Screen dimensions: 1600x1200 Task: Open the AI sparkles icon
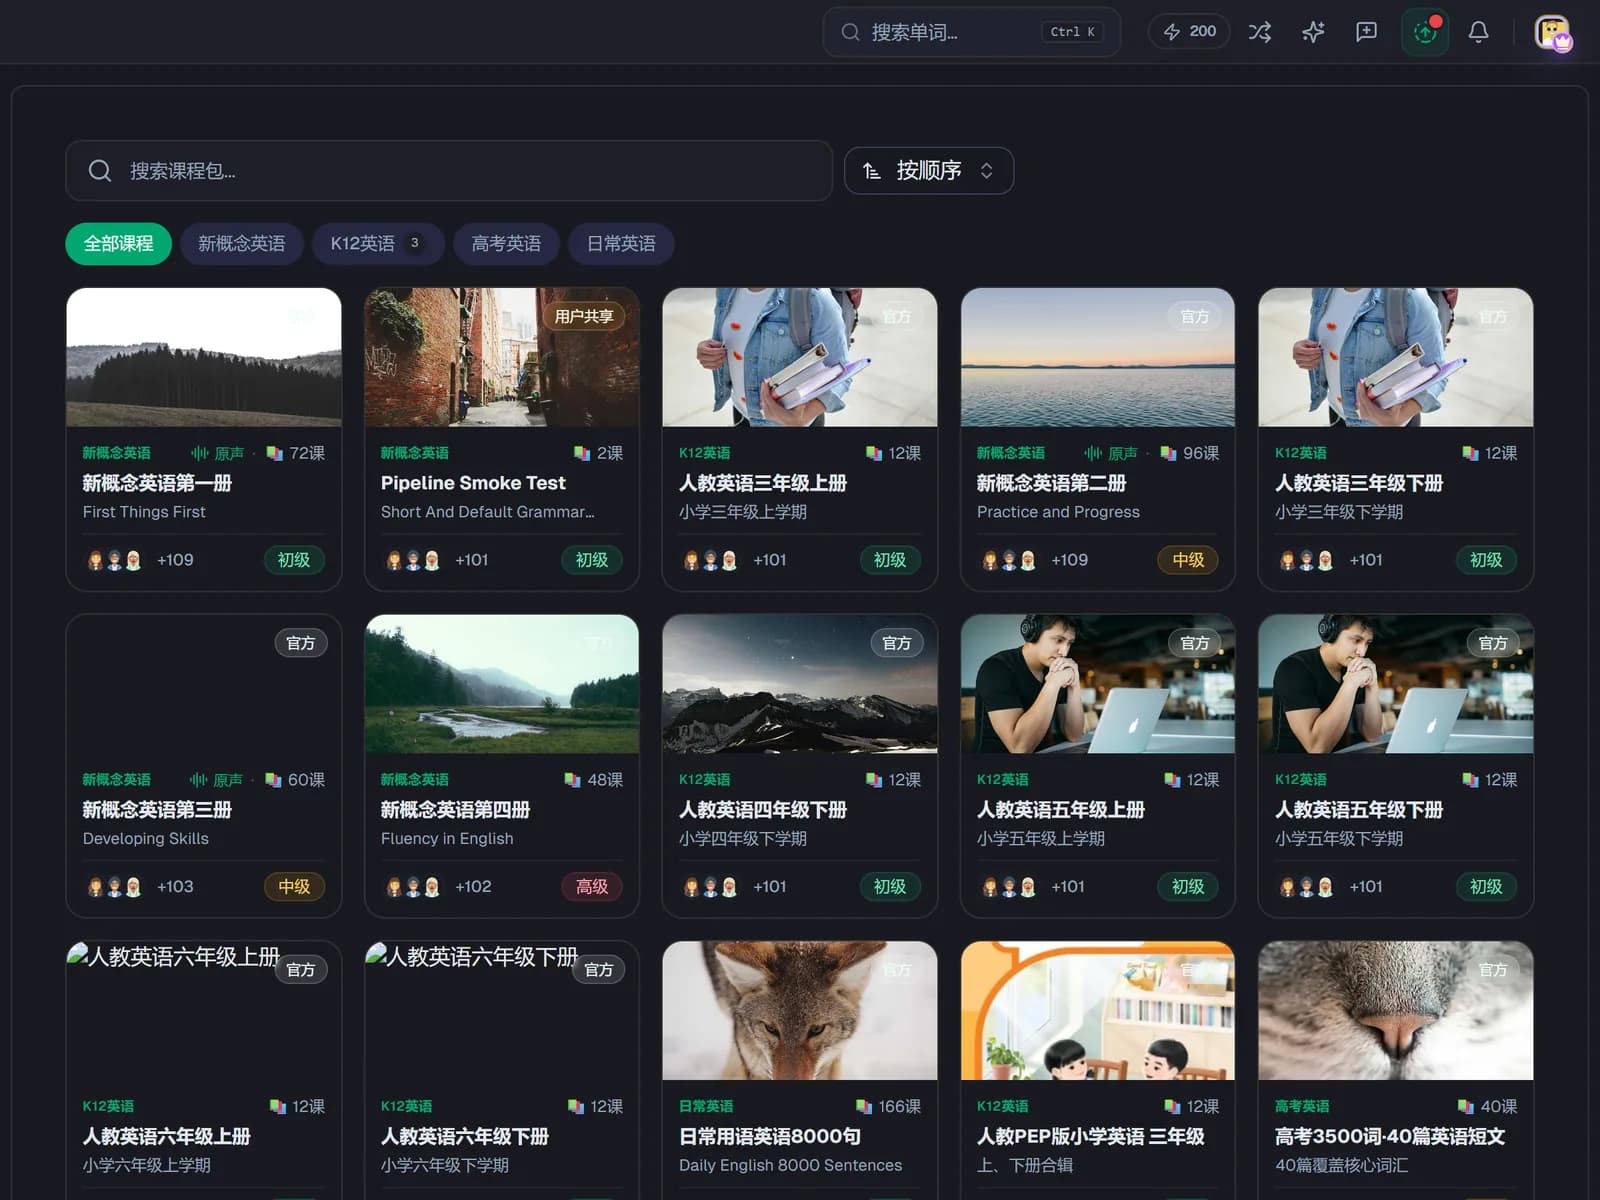pos(1313,32)
